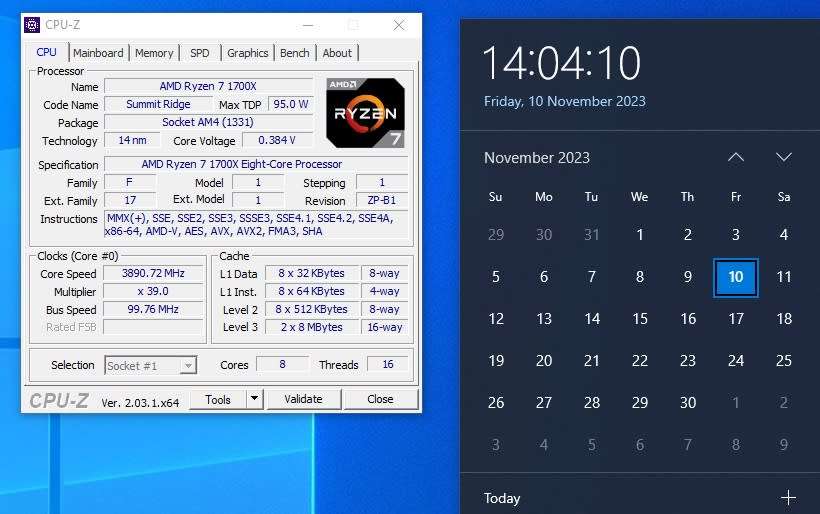This screenshot has width=820, height=514.
Task: Open the Socket #1 selection combo box
Action: (x=151, y=365)
